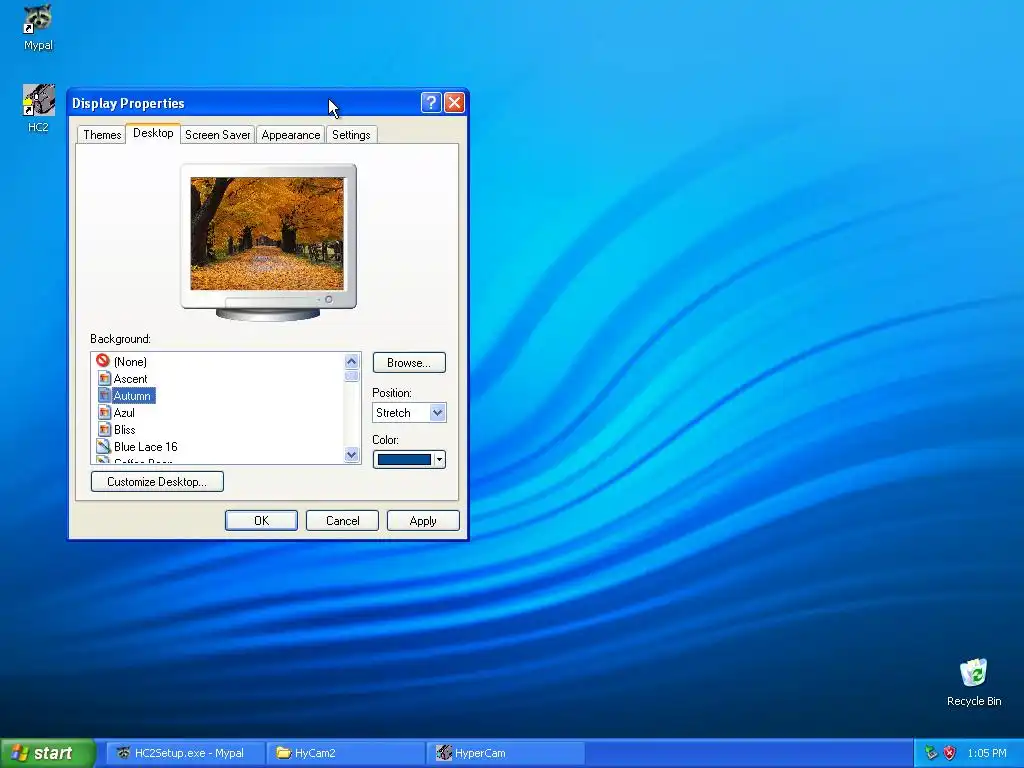Switch to HyperCam taskbar window
1024x768 pixels.
[505, 753]
